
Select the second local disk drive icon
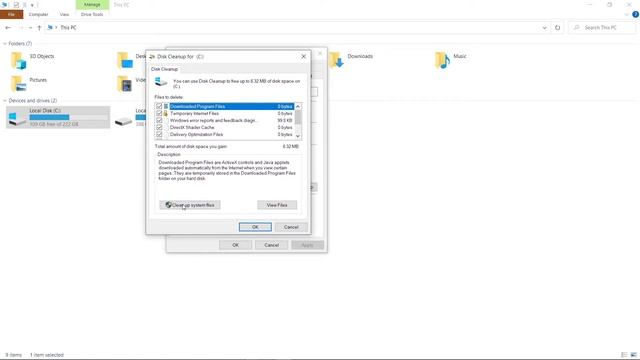tap(123, 121)
